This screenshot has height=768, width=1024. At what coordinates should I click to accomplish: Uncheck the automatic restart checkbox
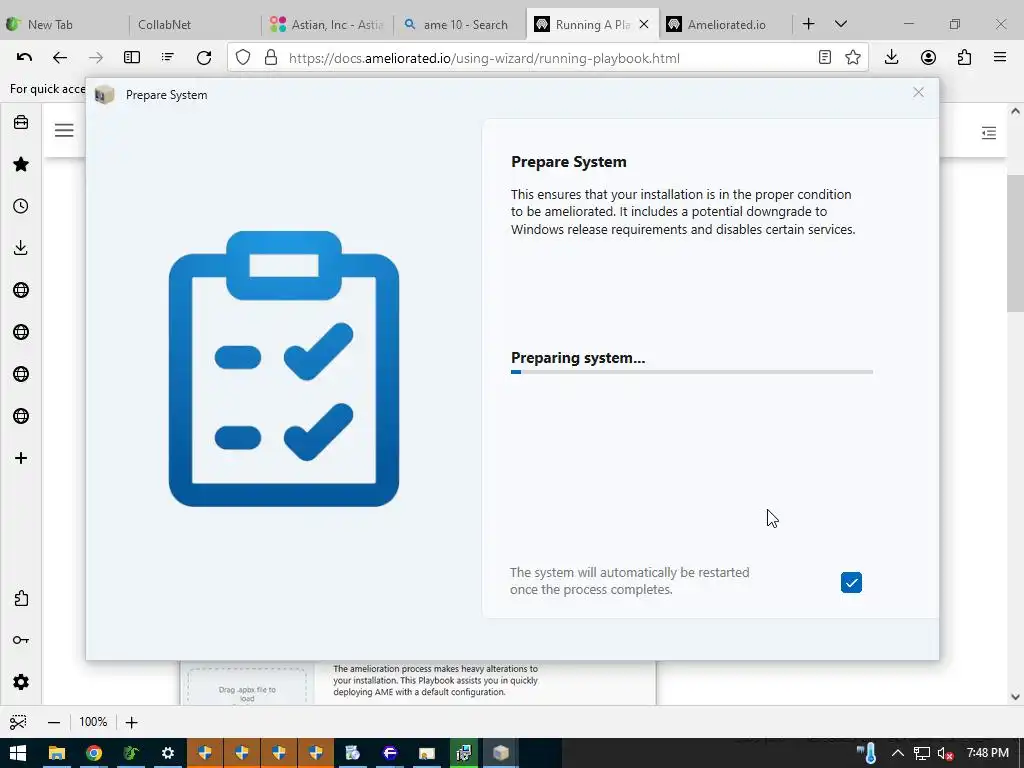tap(851, 582)
